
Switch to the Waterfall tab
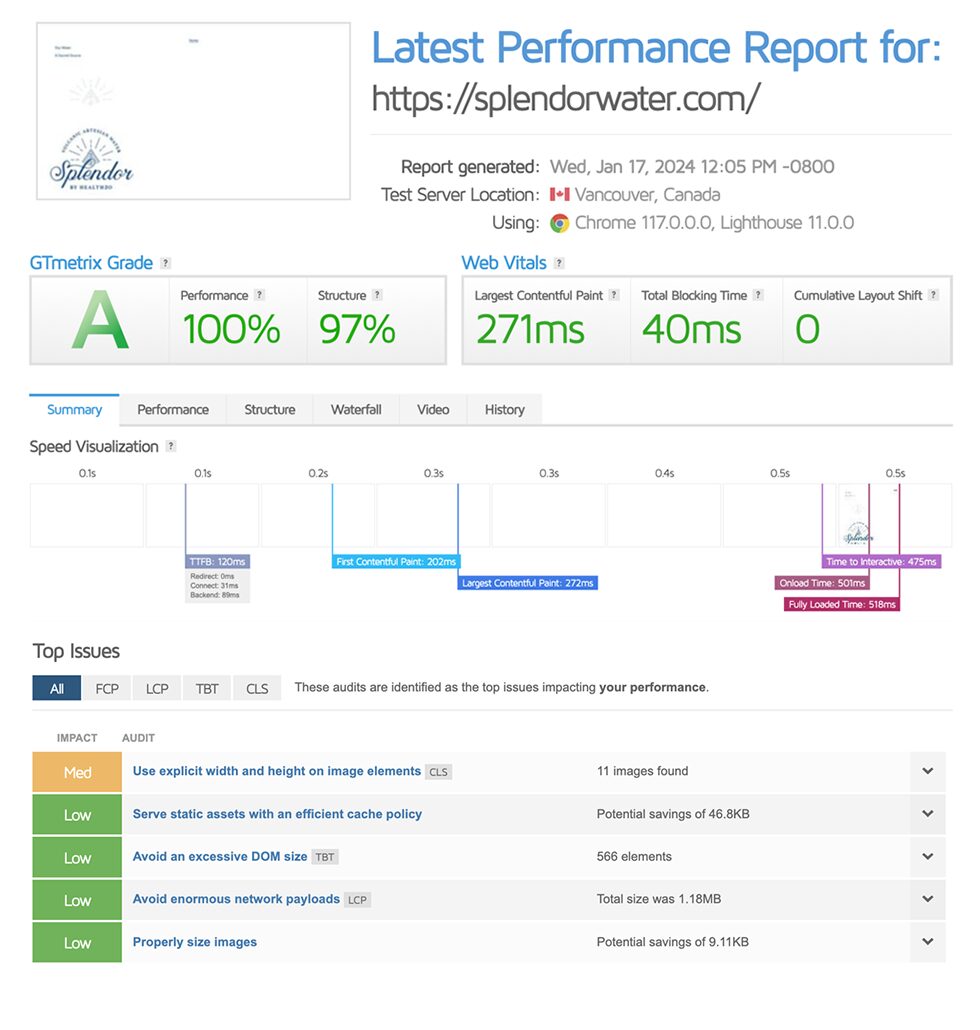pos(356,409)
